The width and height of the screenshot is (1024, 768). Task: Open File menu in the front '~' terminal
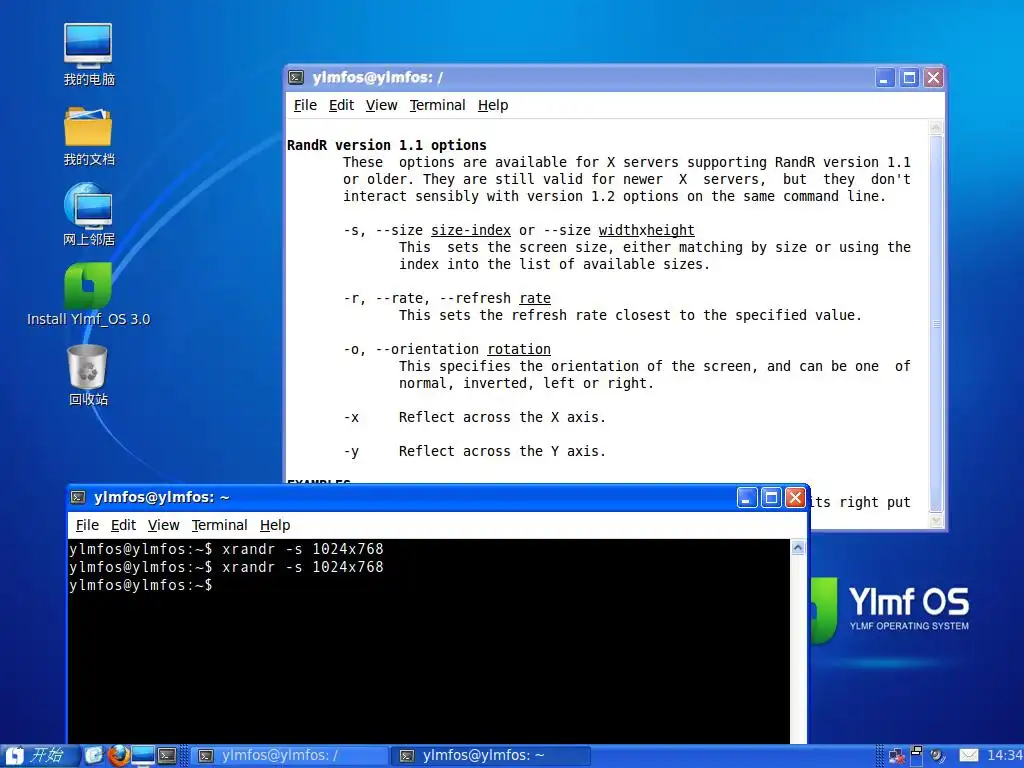(87, 525)
